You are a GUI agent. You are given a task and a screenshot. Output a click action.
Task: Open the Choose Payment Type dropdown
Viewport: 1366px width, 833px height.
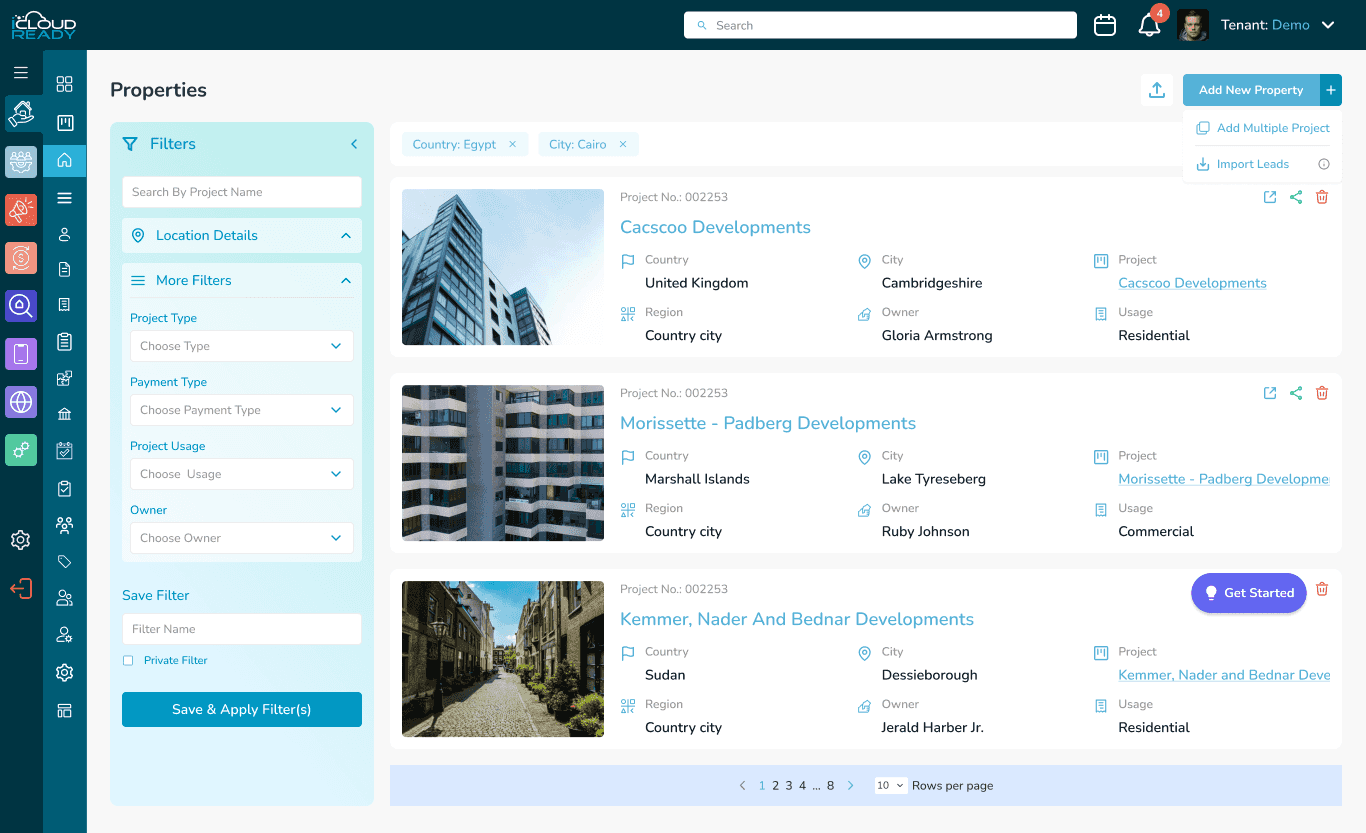click(x=241, y=410)
